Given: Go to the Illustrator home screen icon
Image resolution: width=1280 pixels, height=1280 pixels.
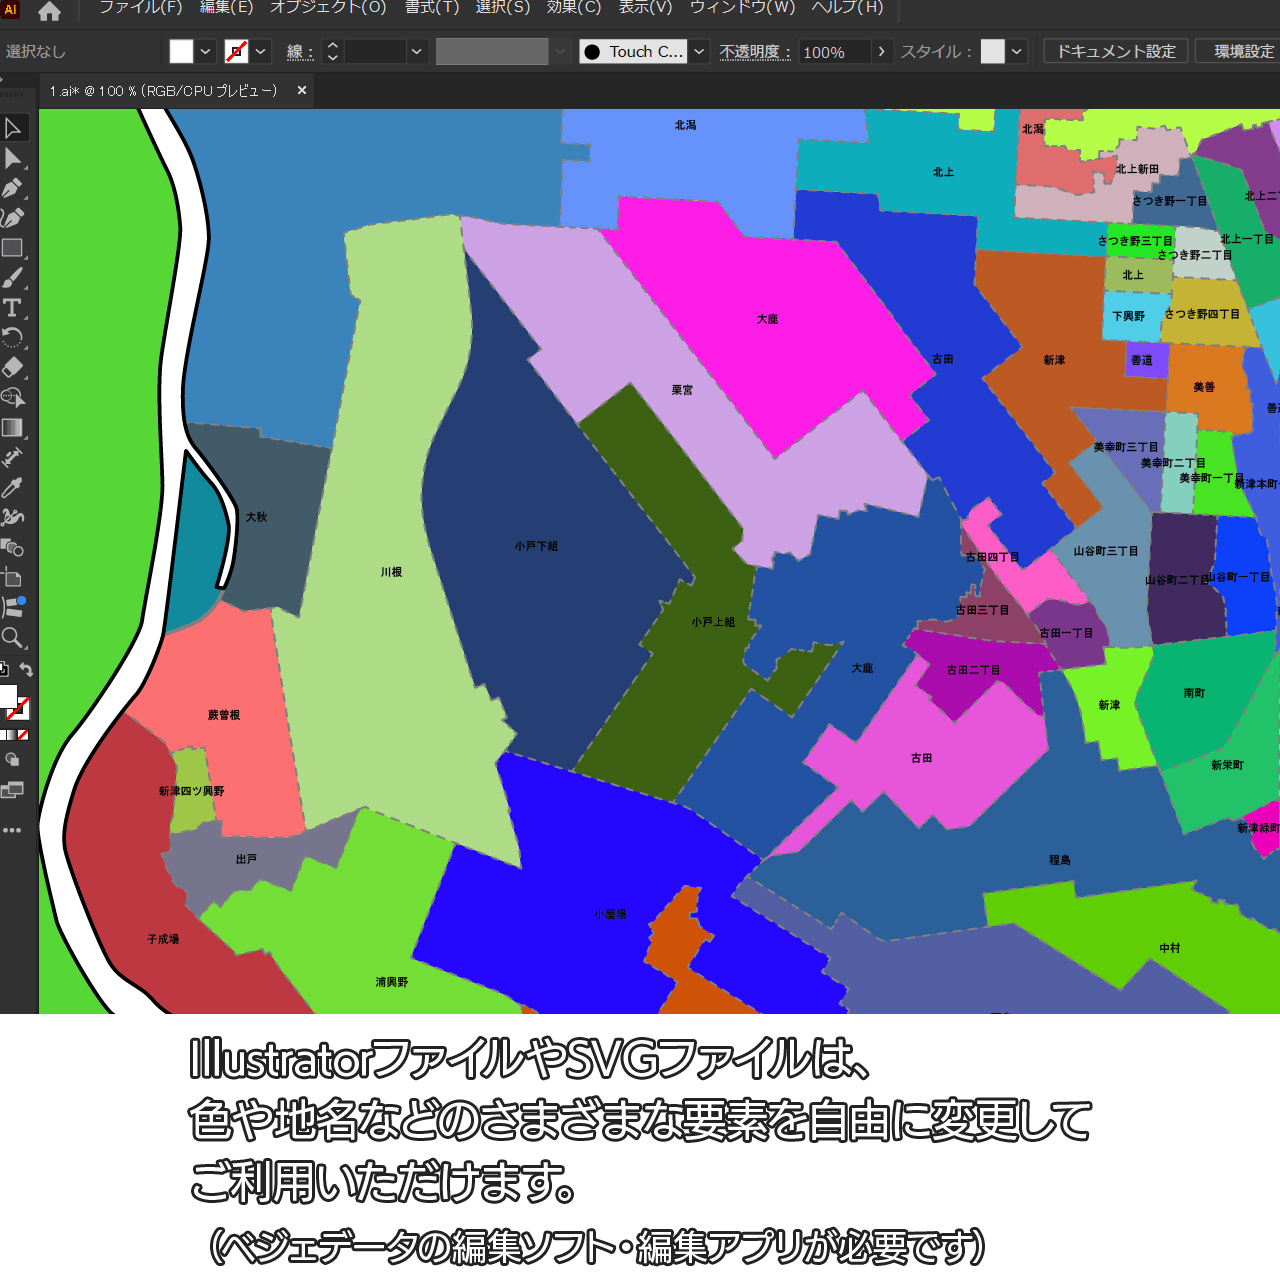Looking at the screenshot, I should tap(49, 11).
